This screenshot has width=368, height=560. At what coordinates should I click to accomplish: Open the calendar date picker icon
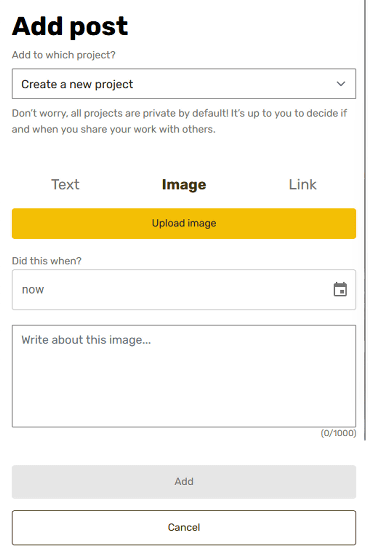(340, 289)
